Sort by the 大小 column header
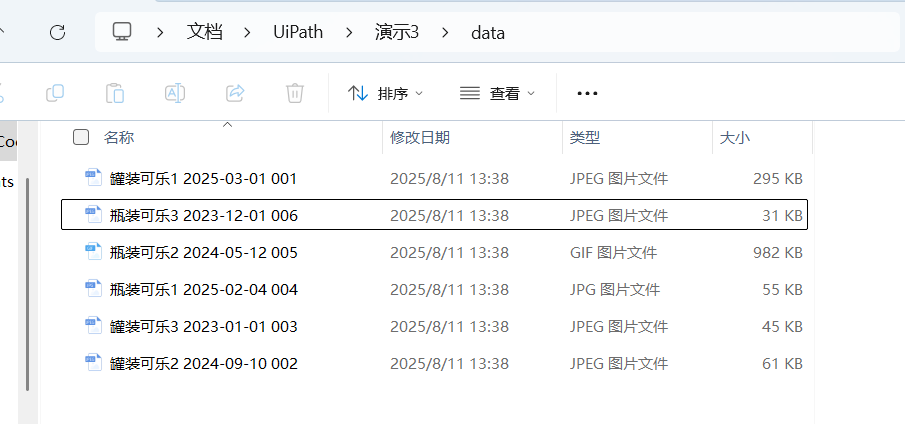This screenshot has width=905, height=424. pyautogui.click(x=735, y=137)
